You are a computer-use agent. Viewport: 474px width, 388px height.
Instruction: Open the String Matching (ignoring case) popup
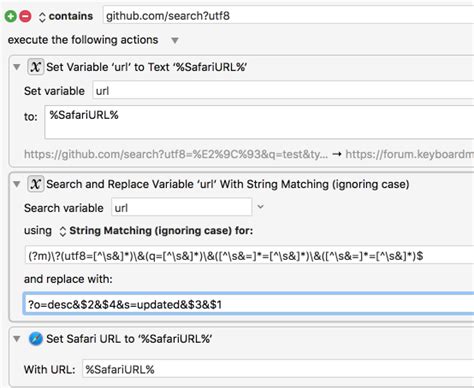tap(156, 231)
